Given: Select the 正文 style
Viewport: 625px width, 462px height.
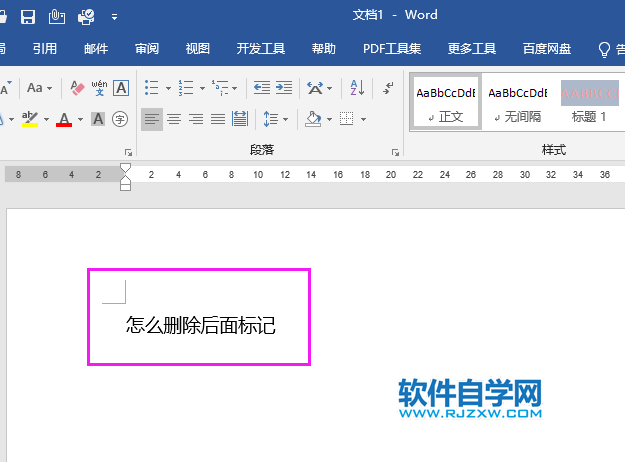Looking at the screenshot, I should click(446, 102).
